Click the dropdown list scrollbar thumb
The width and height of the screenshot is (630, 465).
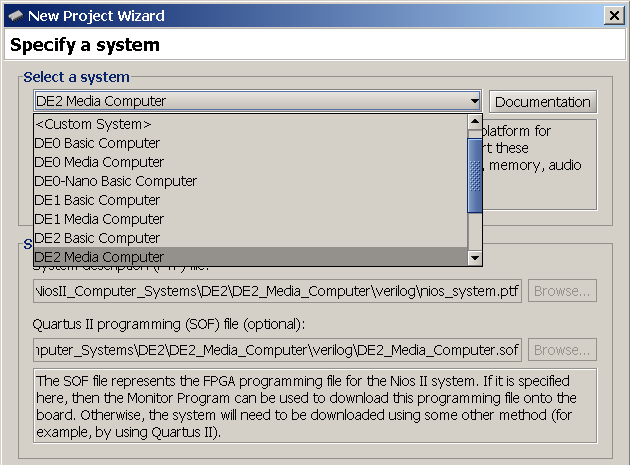pos(475,176)
